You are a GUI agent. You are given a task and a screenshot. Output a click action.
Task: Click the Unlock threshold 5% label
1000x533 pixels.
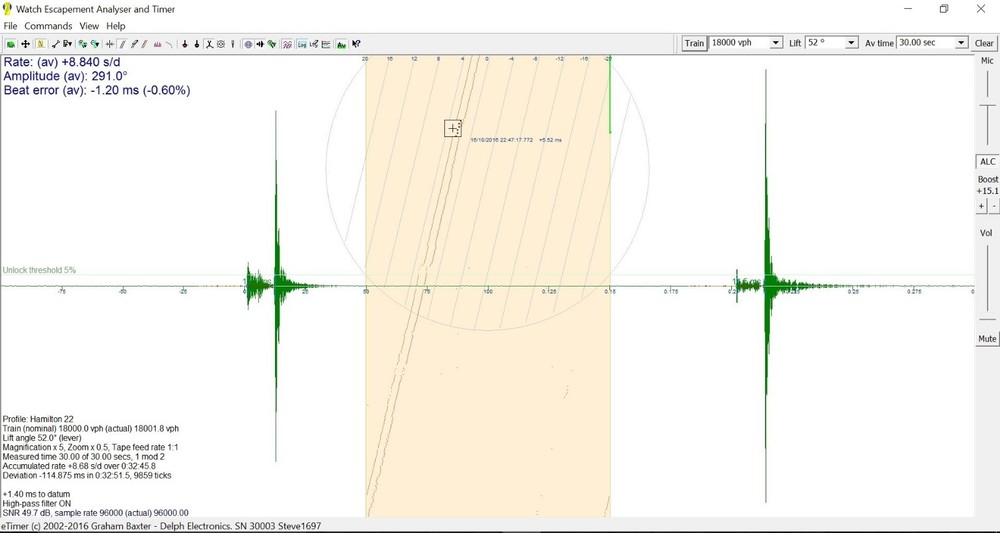[39, 270]
